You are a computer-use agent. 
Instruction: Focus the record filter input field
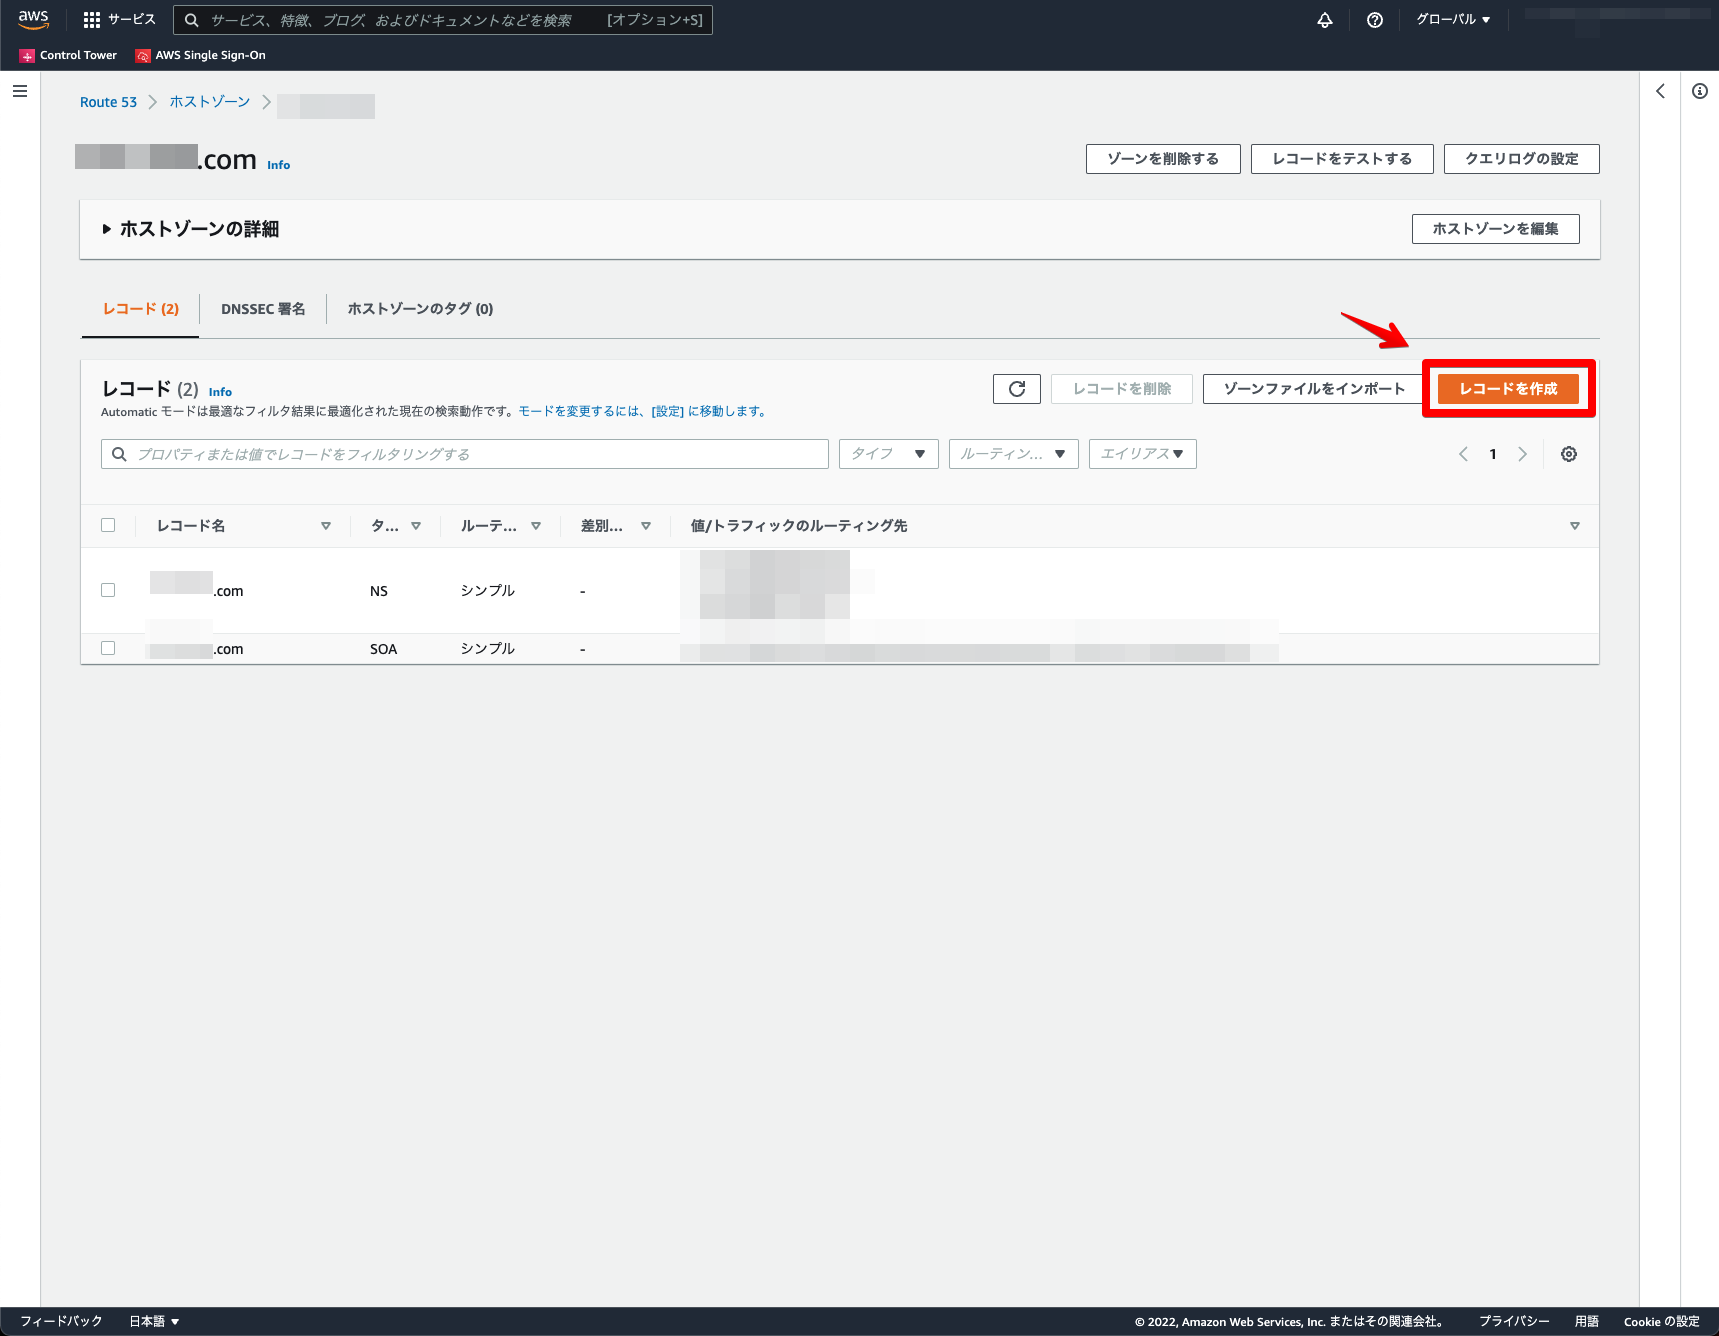coord(465,454)
